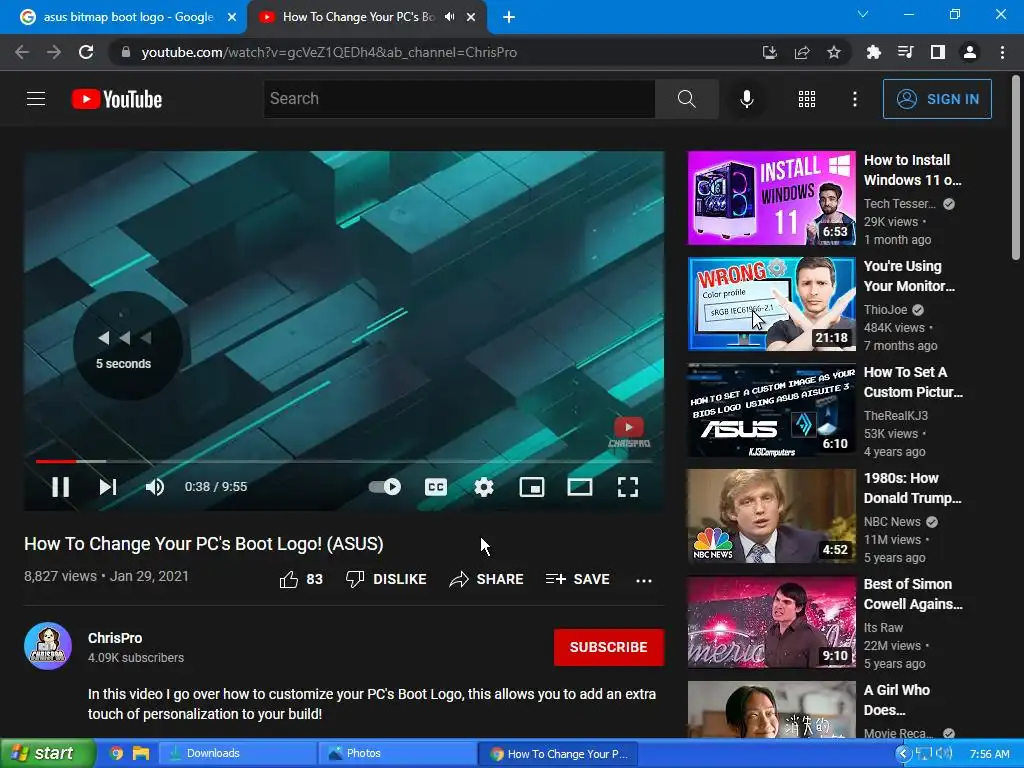This screenshot has height=768, width=1024.
Task: Pause the video with the pause button
Action: coord(60,487)
